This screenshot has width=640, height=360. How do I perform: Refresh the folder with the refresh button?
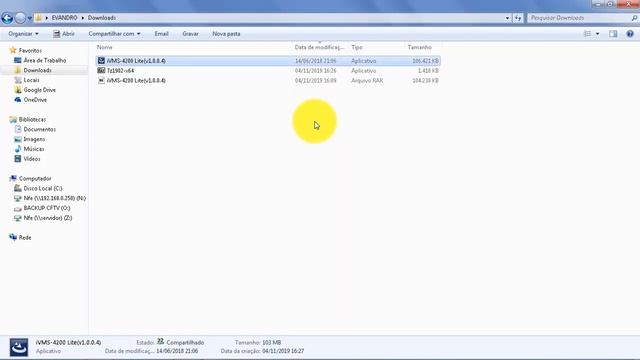tap(518, 18)
